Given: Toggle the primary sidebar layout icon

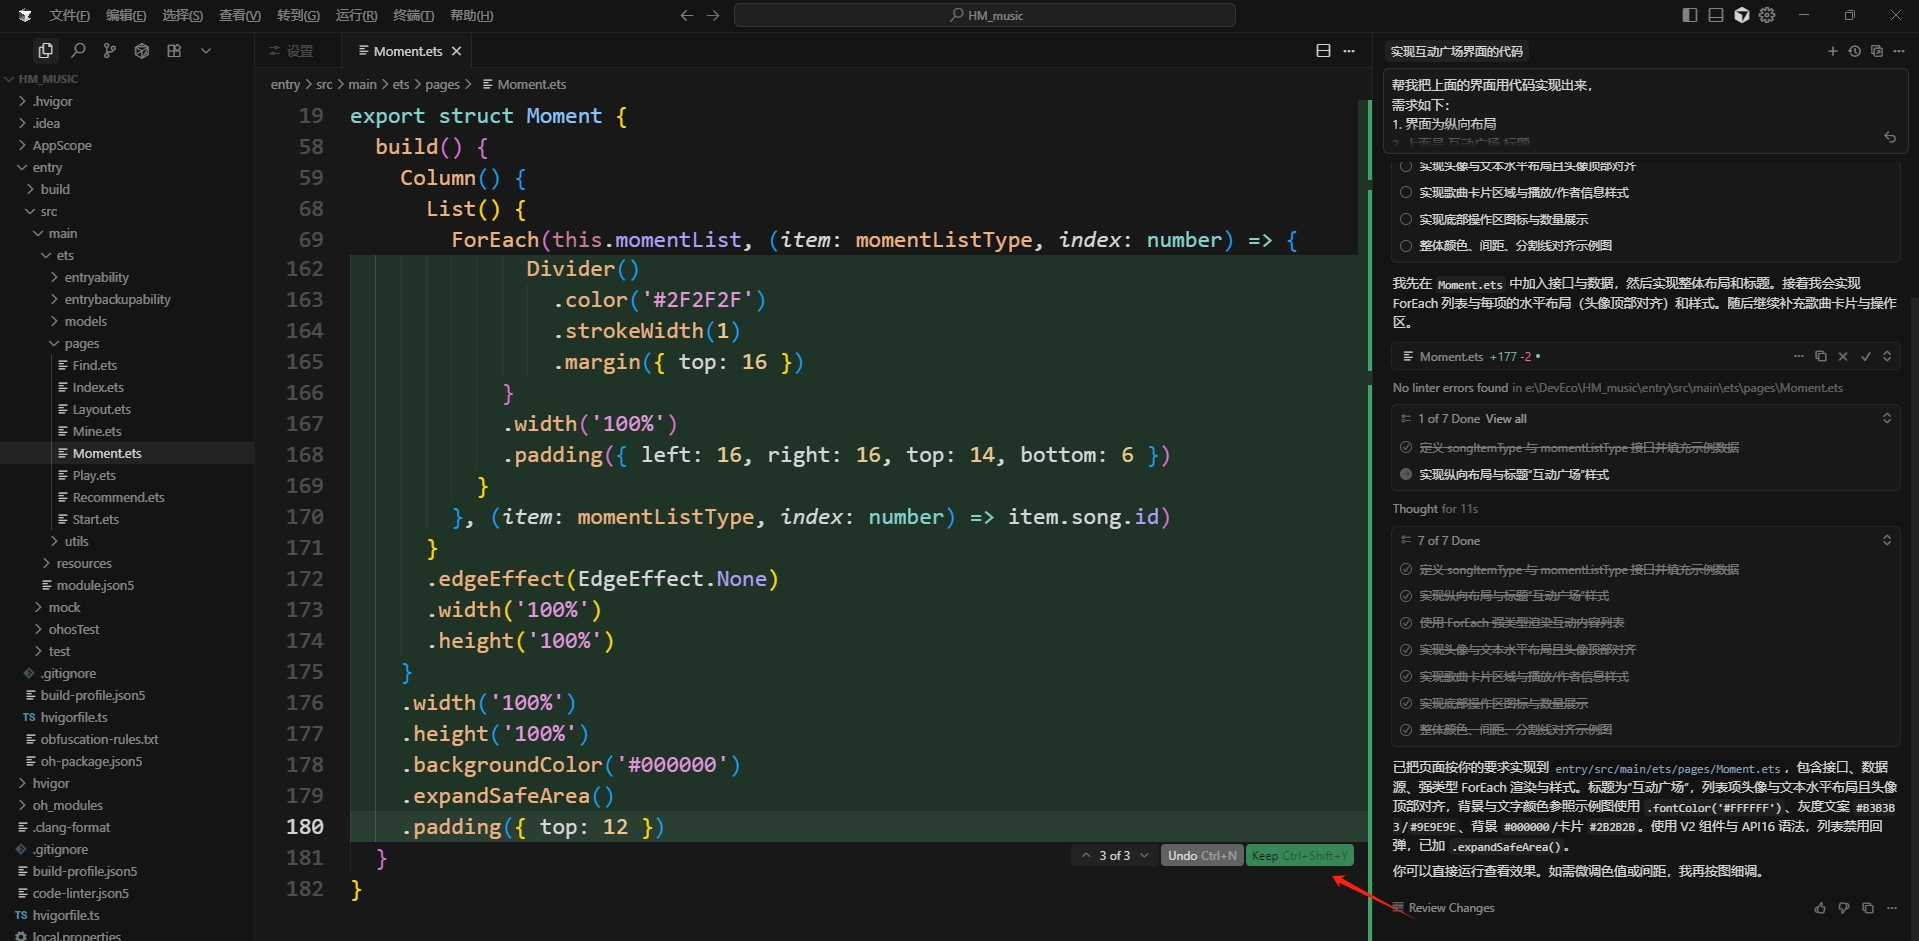Looking at the screenshot, I should pos(1690,15).
